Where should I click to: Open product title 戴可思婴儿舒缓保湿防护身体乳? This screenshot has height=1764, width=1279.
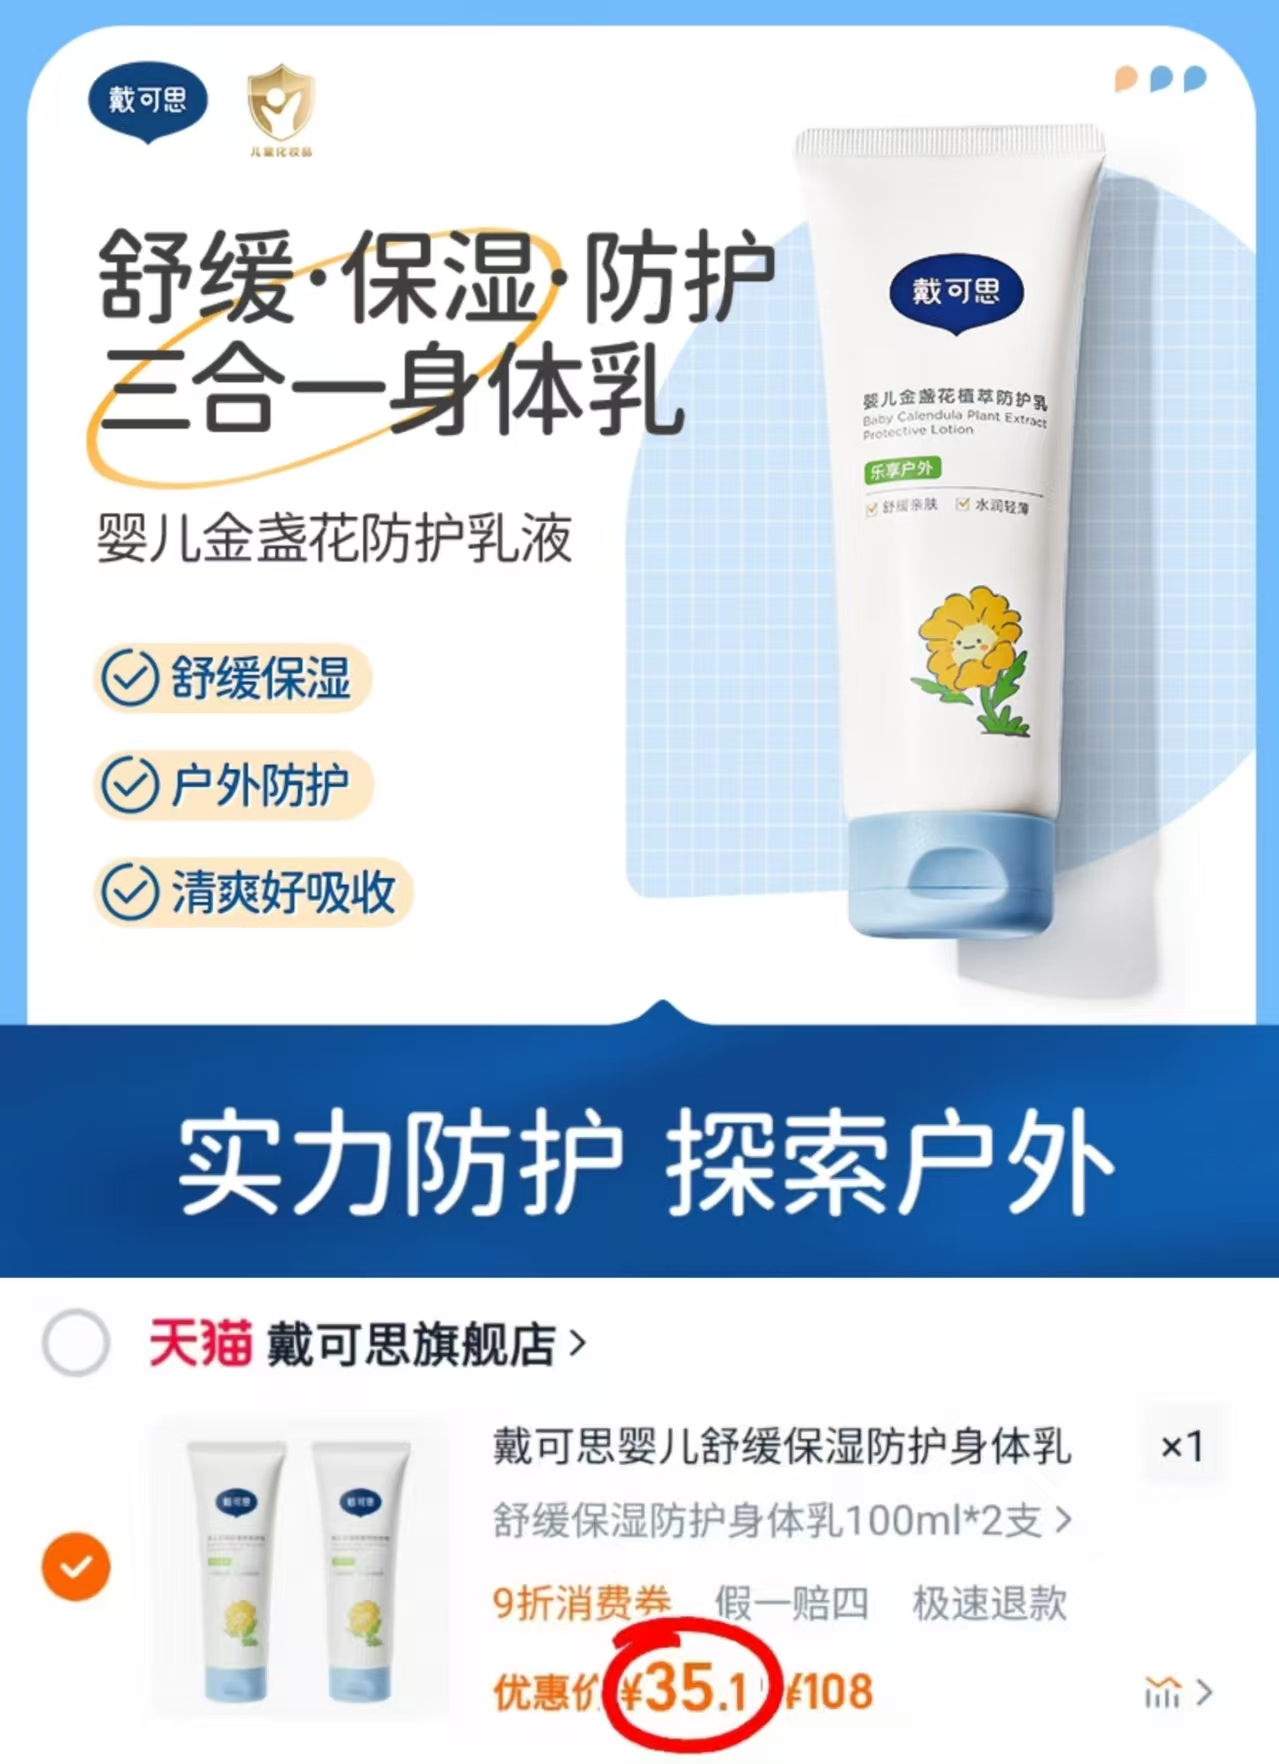[x=782, y=1446]
